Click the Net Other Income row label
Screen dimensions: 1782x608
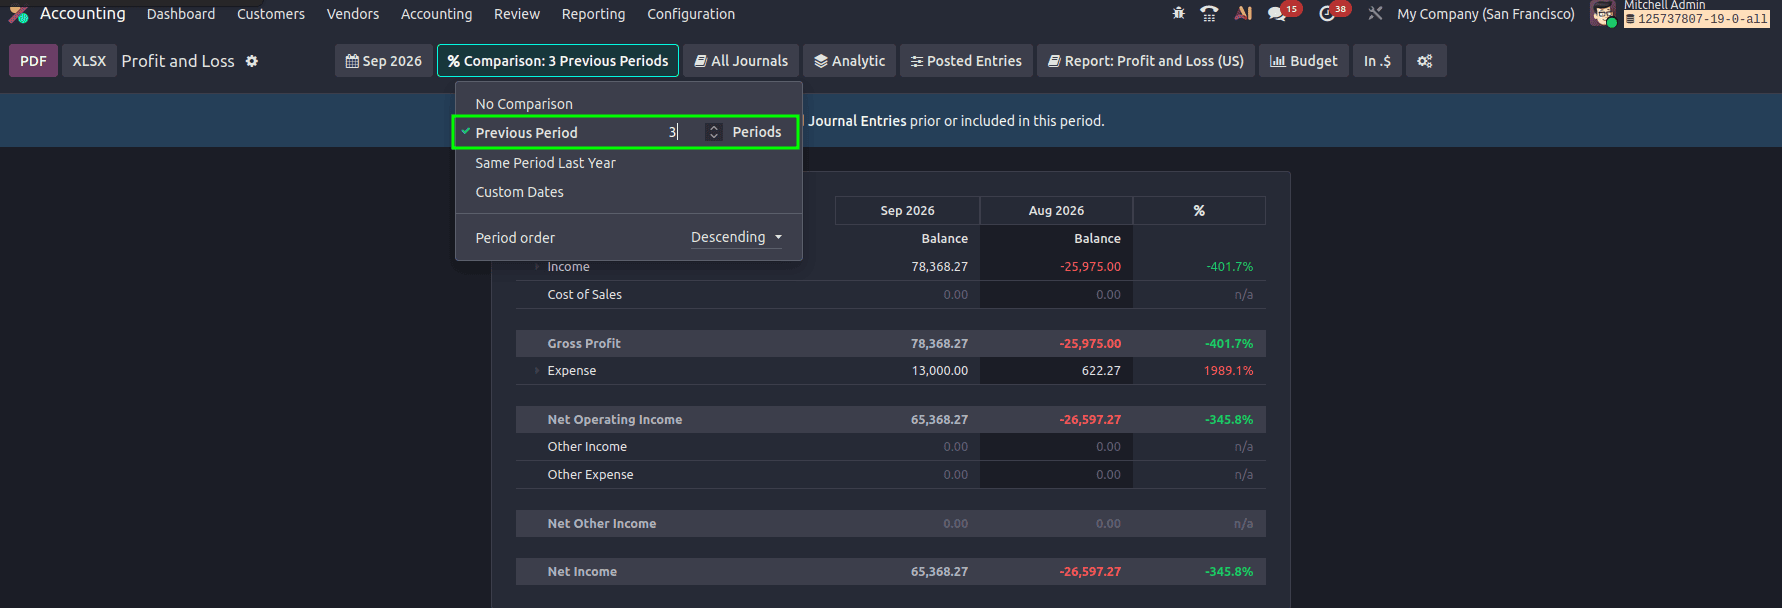click(601, 524)
